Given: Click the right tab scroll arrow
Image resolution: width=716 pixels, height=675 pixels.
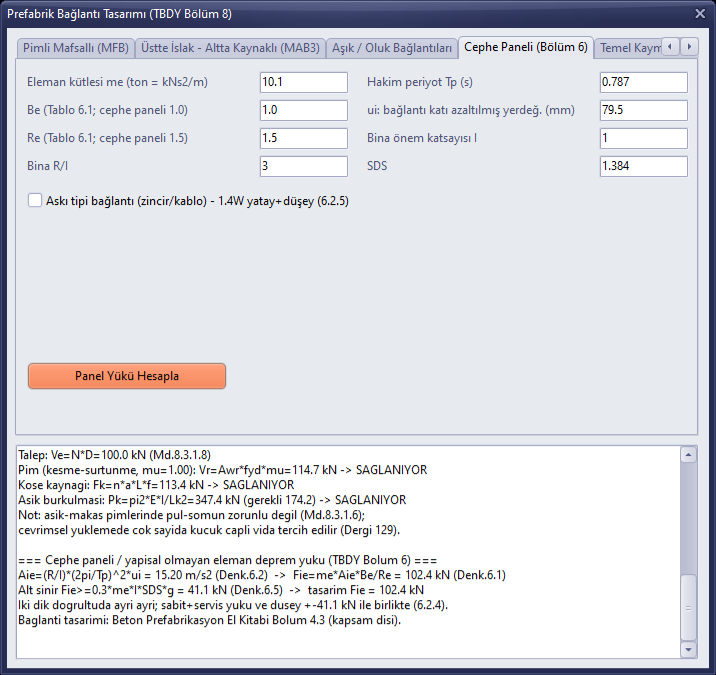Looking at the screenshot, I should (689, 46).
